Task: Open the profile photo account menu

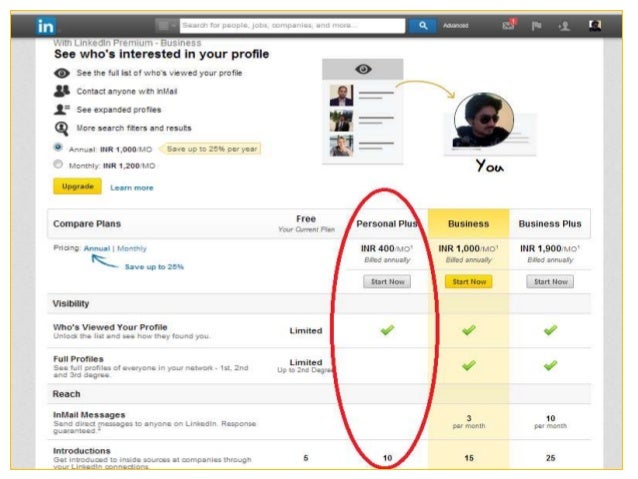Action: 595,26
